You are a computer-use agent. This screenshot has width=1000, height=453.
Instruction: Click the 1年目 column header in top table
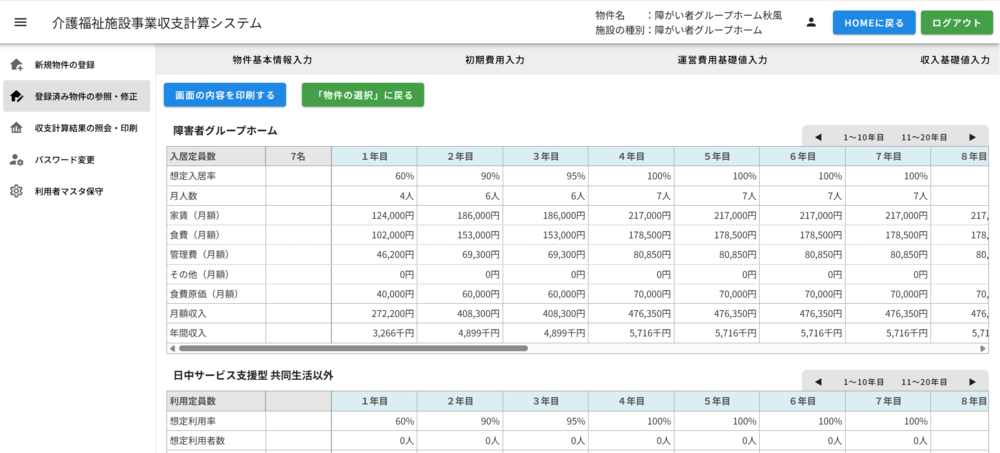click(x=374, y=156)
